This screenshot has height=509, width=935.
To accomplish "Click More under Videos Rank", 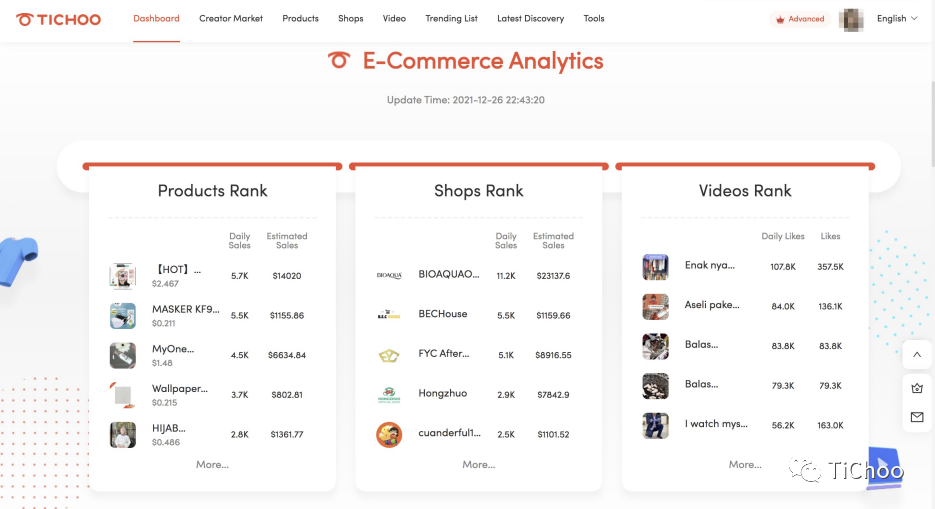I will tap(745, 464).
